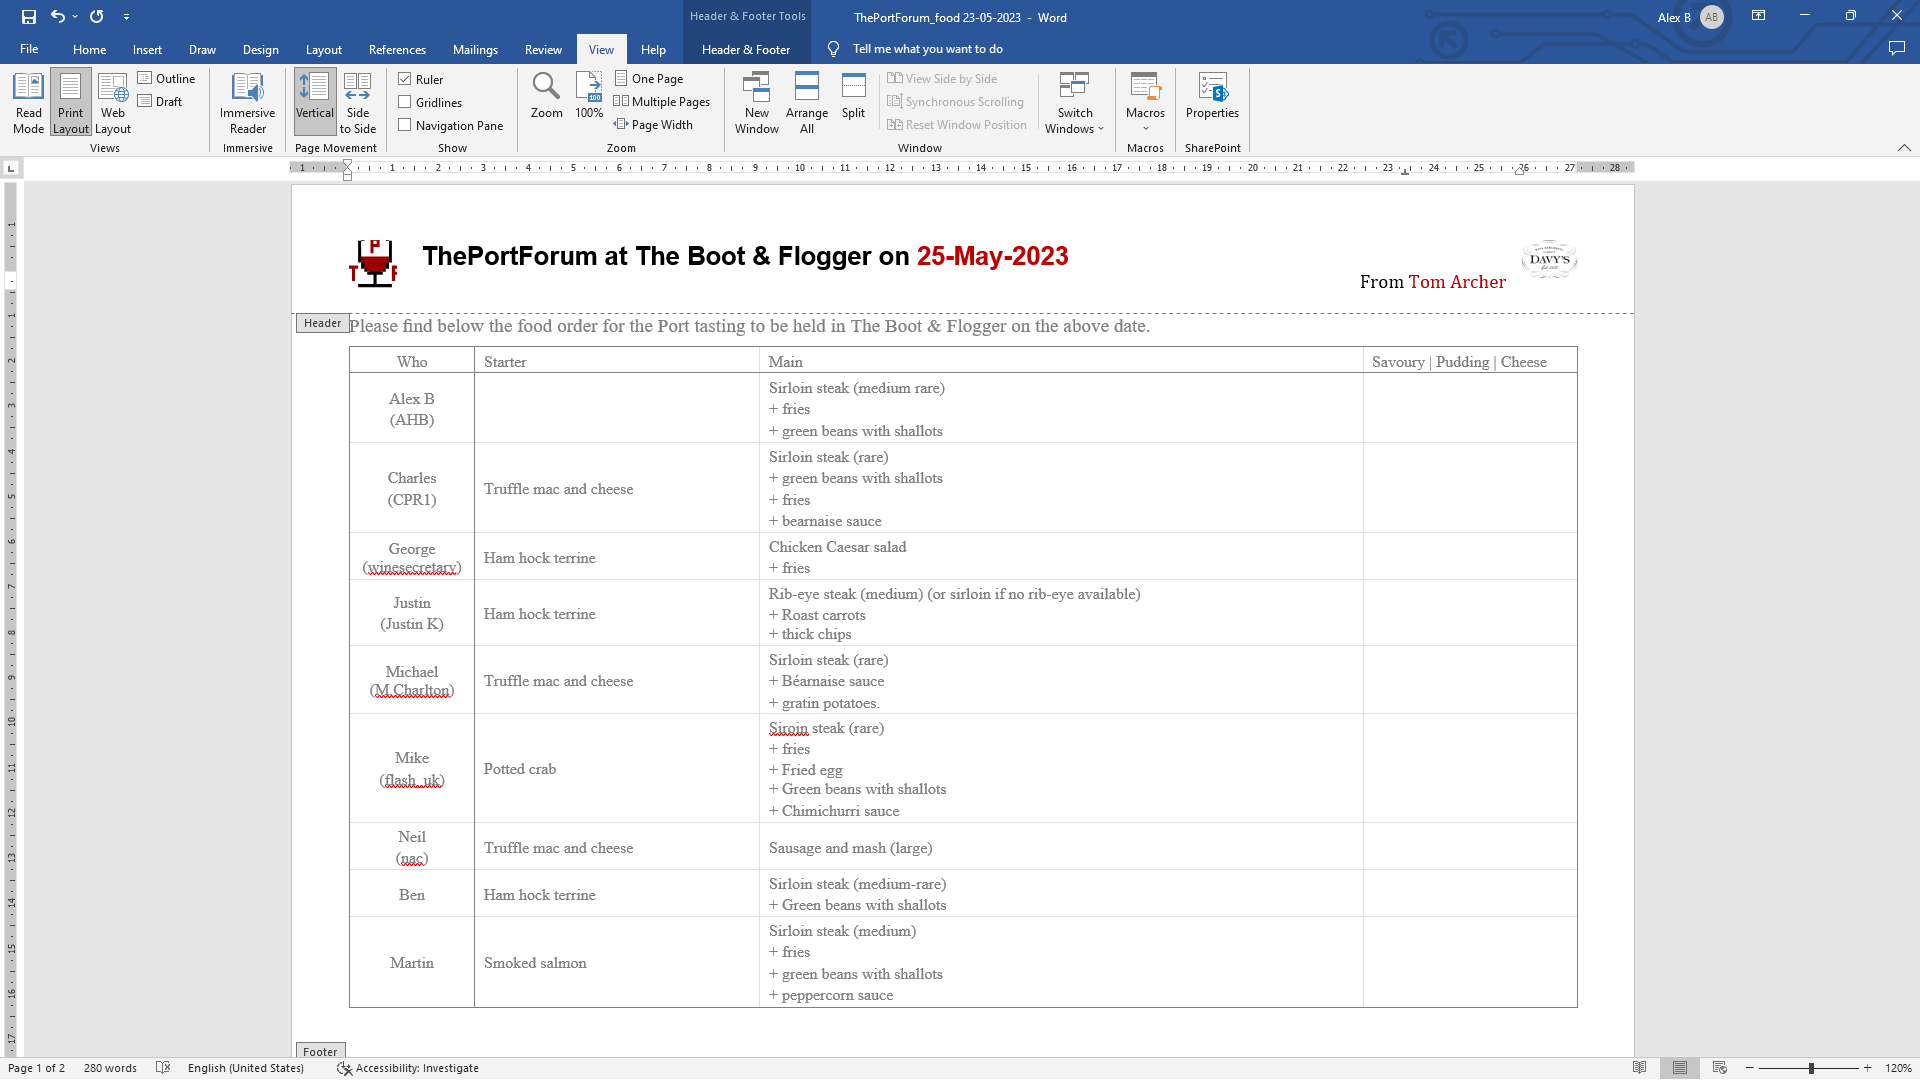
Task: Click the Multiple Pages button
Action: coord(662,102)
